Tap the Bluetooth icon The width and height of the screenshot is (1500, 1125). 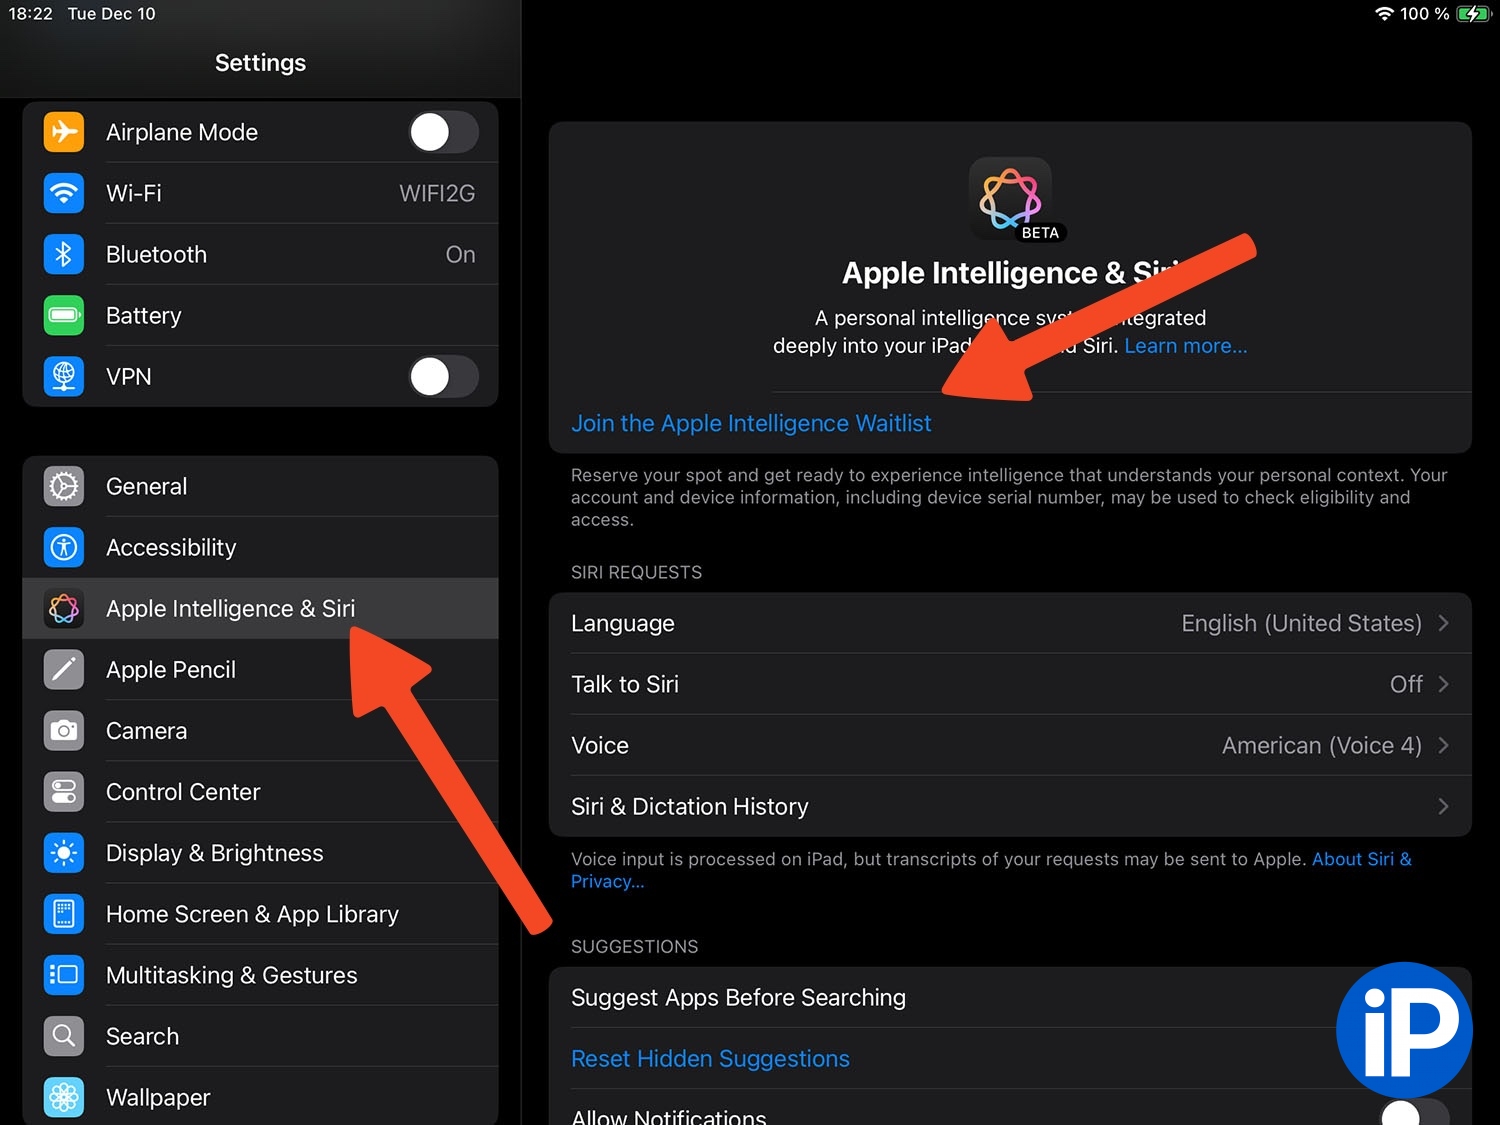[64, 254]
